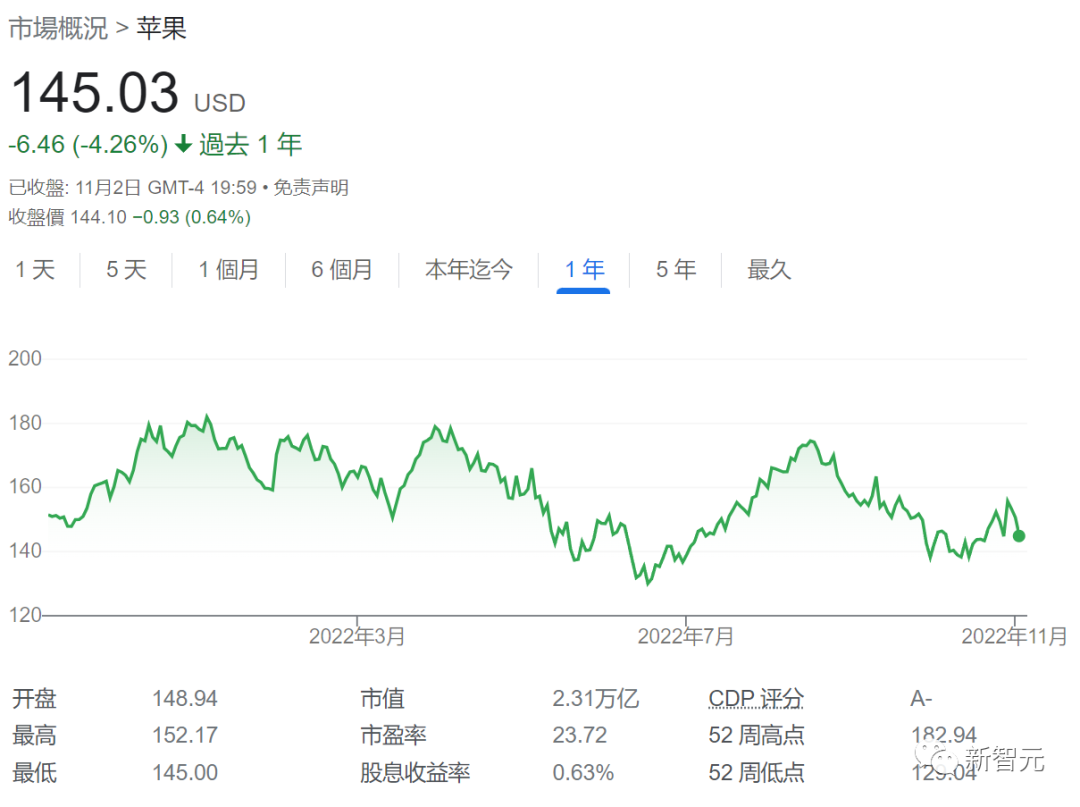Select the 1 天 time range tab
1080x807 pixels.
click(x=35, y=270)
